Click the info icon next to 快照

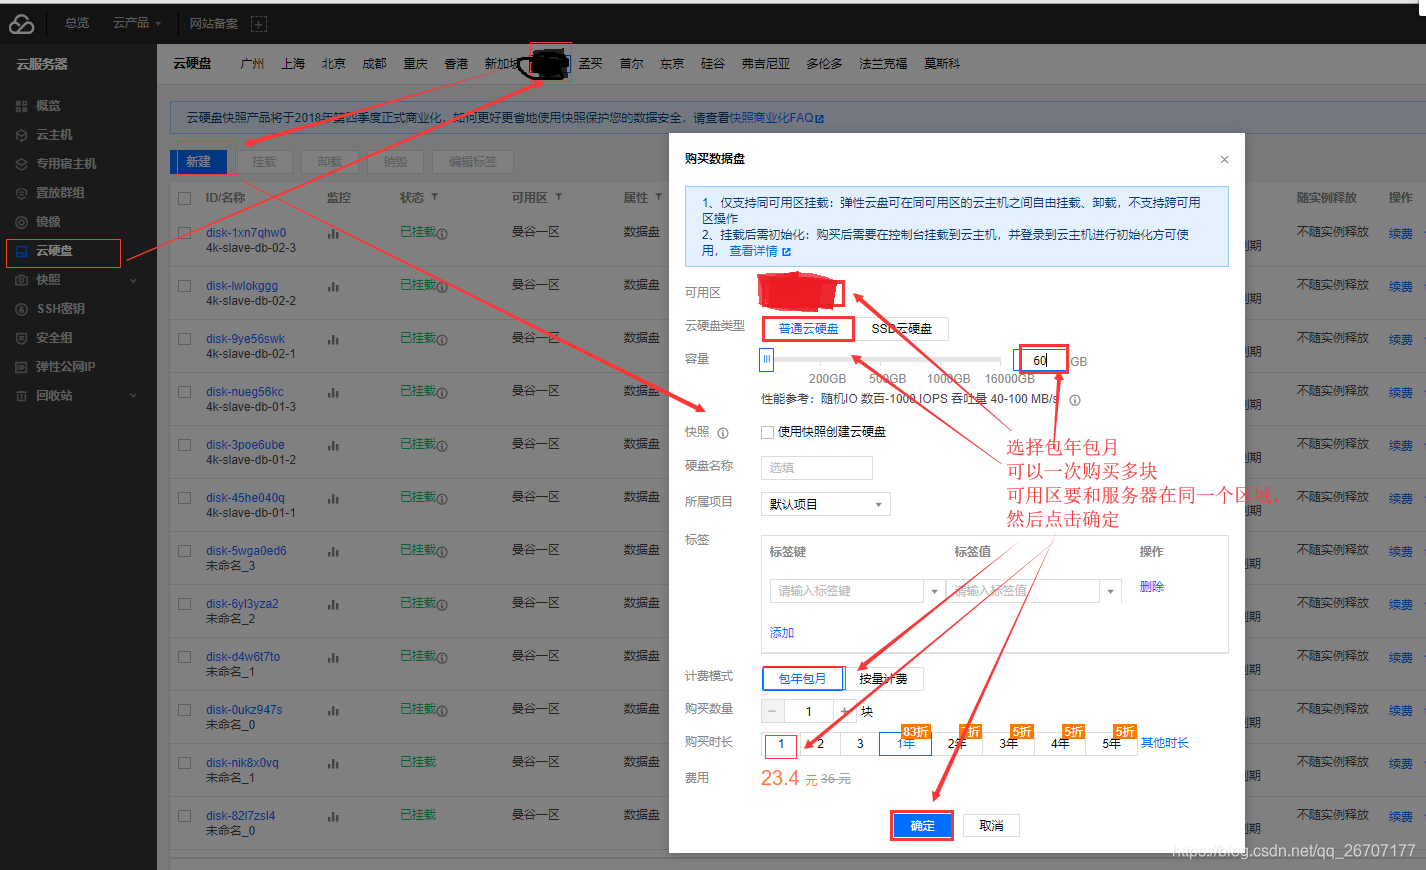723,433
